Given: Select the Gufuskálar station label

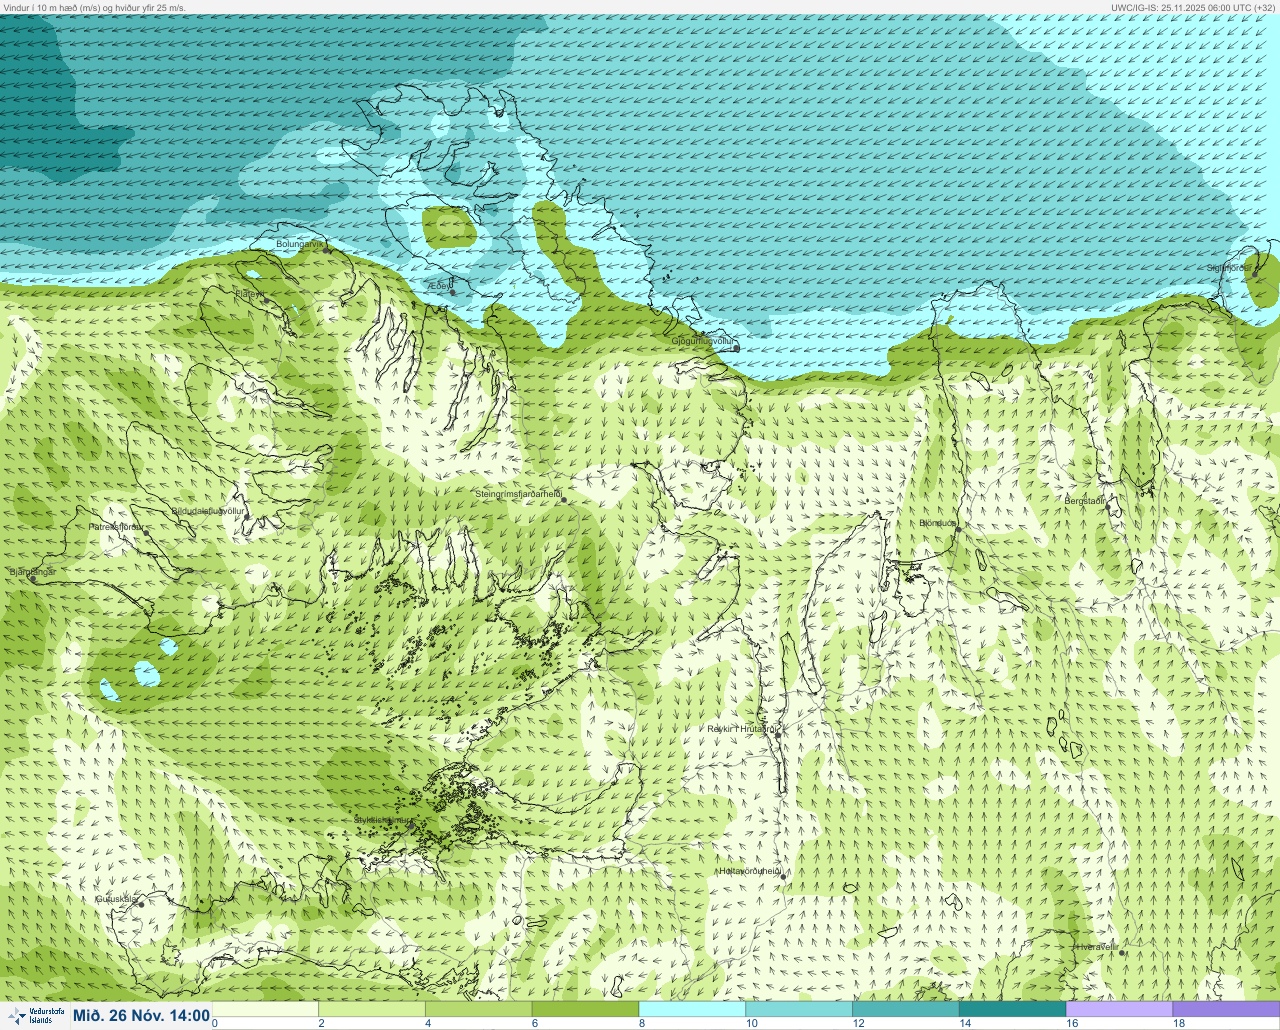Looking at the screenshot, I should pos(116,899).
